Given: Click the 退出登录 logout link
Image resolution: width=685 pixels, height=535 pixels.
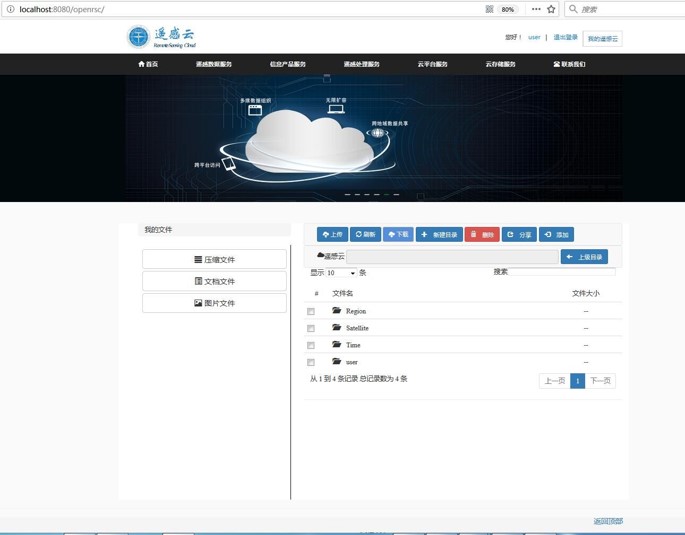Looking at the screenshot, I should tap(565, 38).
